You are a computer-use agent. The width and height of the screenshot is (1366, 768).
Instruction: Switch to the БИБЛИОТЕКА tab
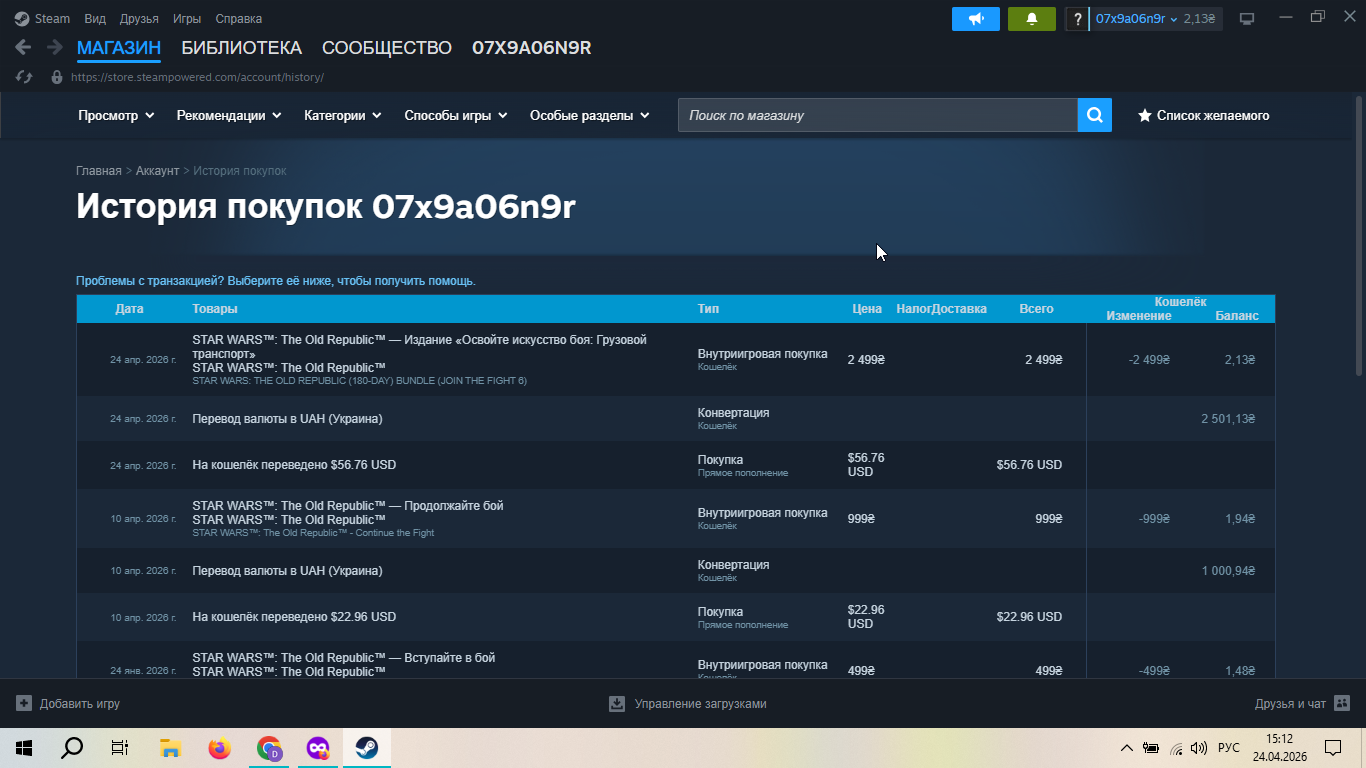tap(241, 48)
